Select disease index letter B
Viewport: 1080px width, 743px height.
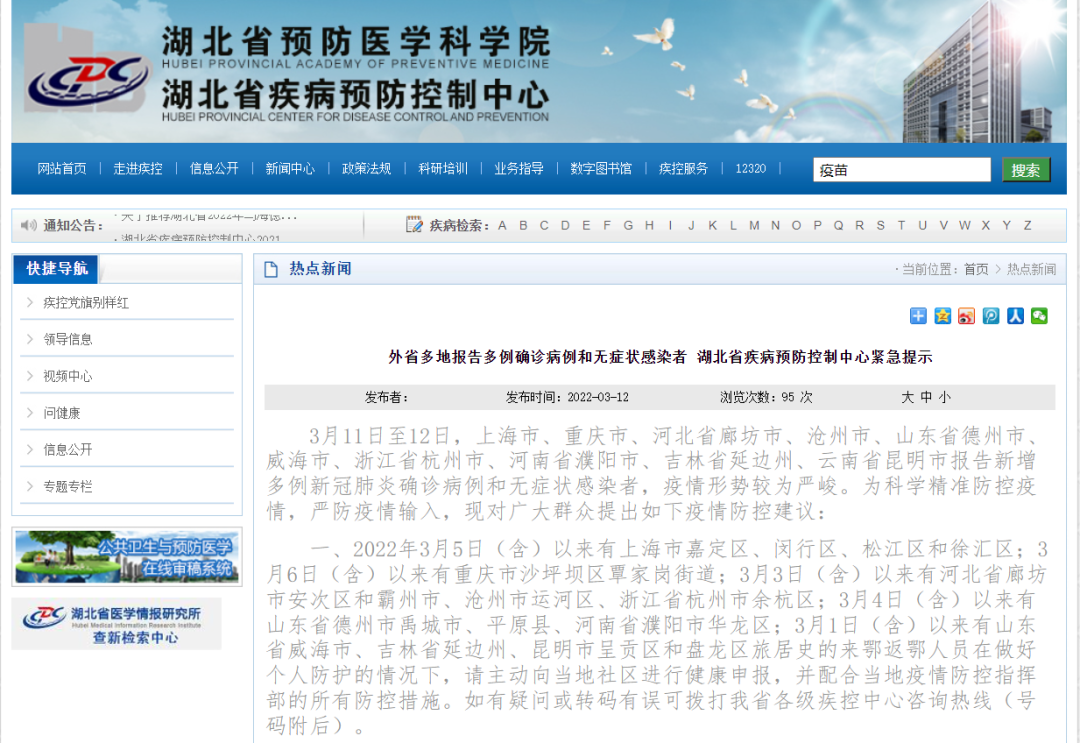click(x=523, y=225)
